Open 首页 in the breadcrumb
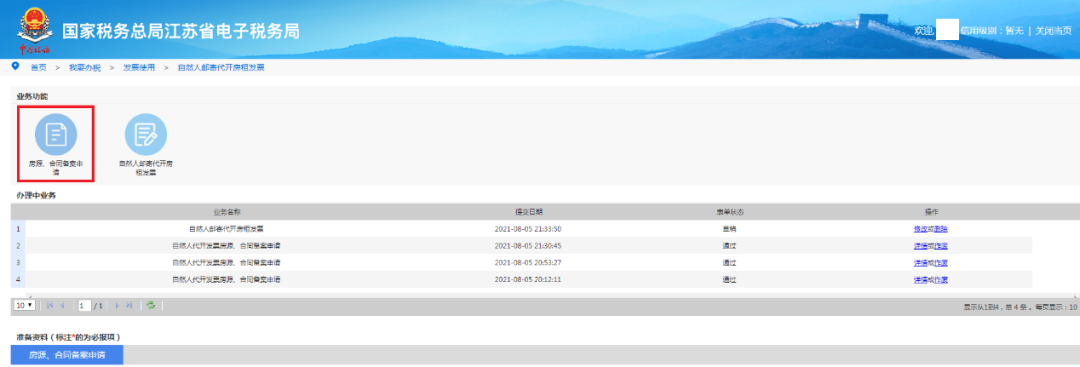The height and width of the screenshot is (367, 1080). pos(39,67)
